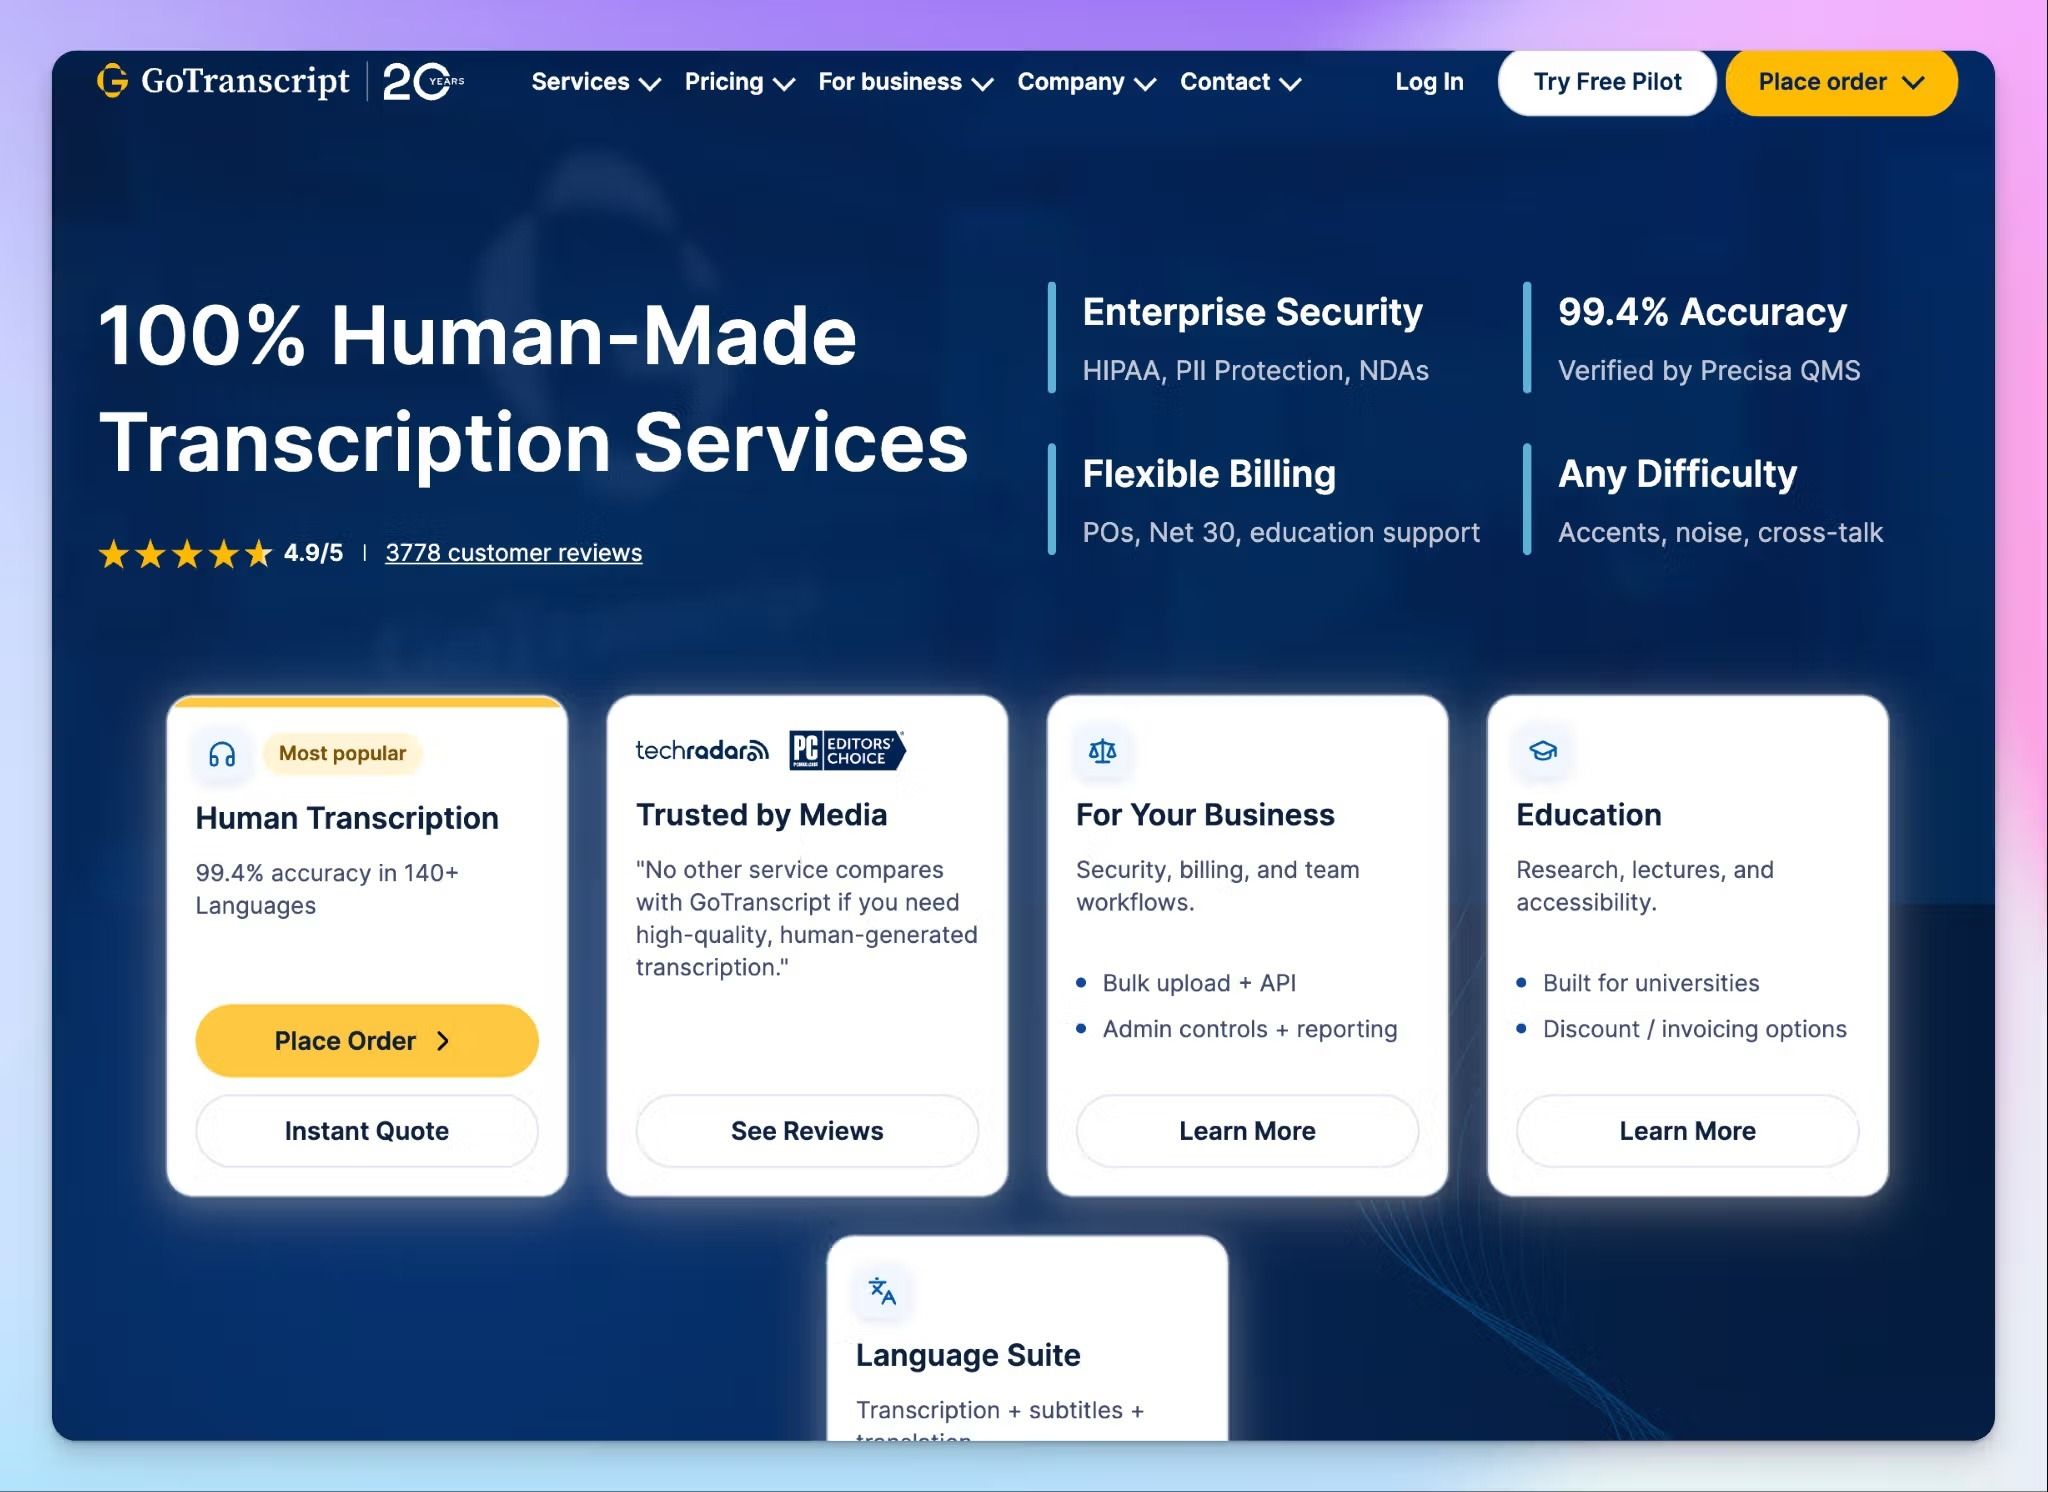
Task: Open the Place order dropdown arrow in header
Action: pos(1913,82)
